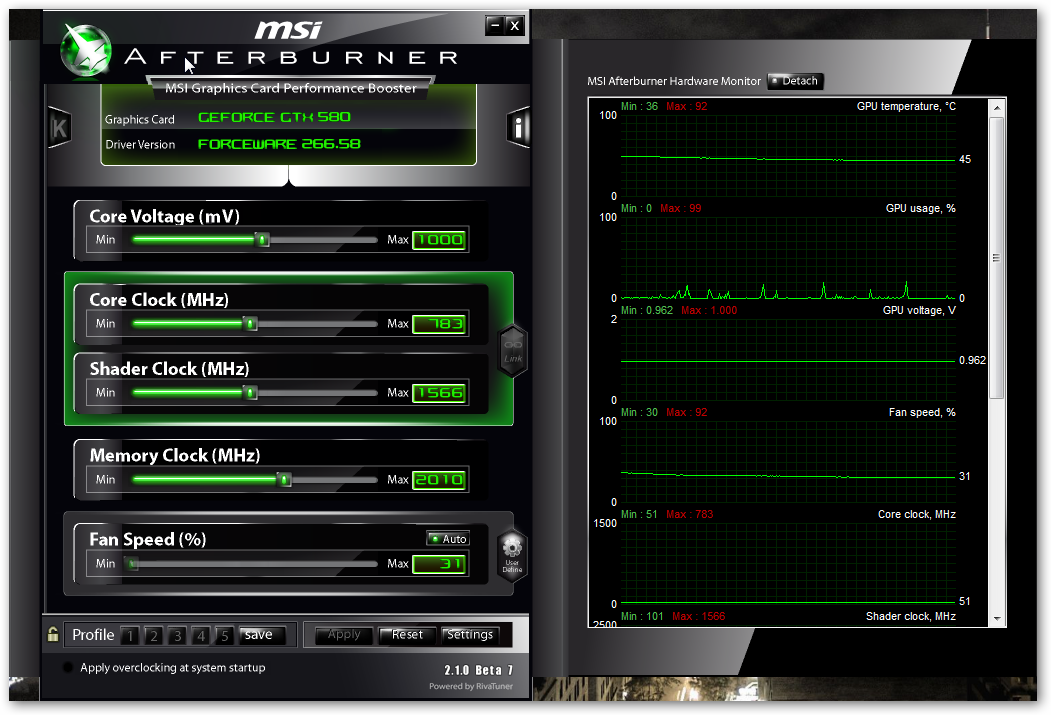The height and width of the screenshot is (715, 1051).
Task: Select profile slot 4
Action: click(x=200, y=635)
